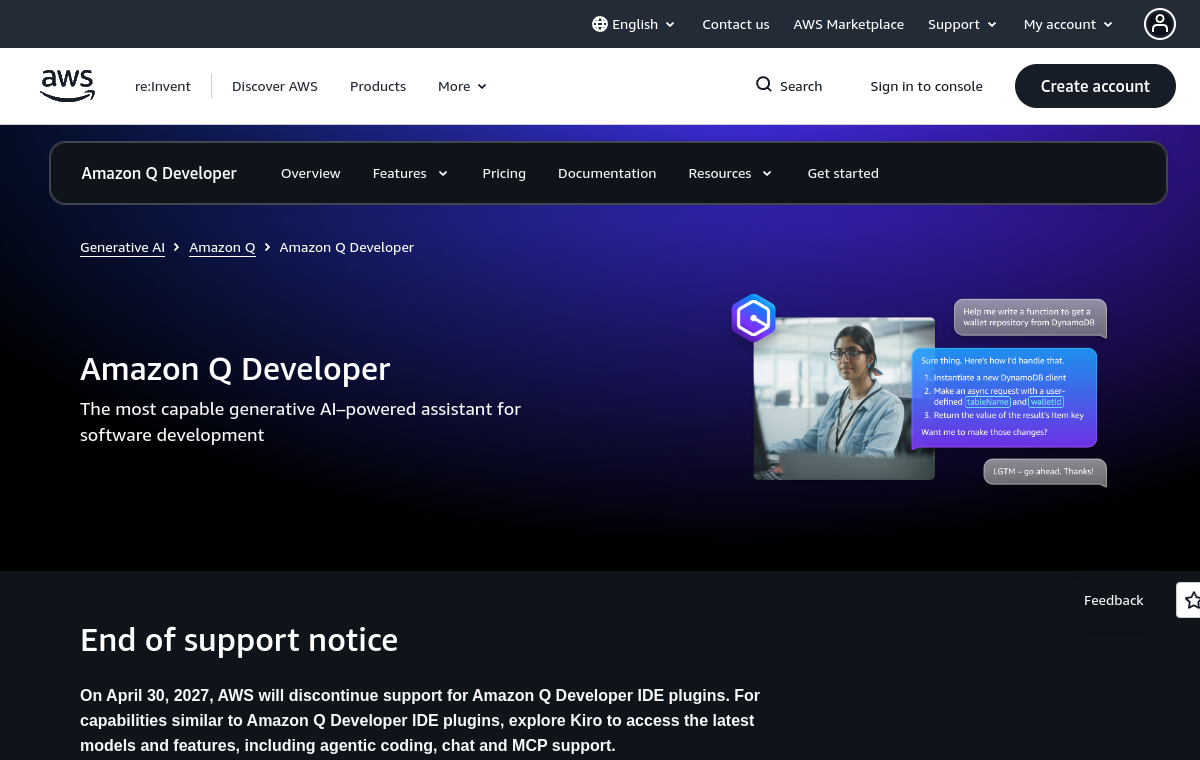Click the 'On April 30, 2027' notice paragraph
The image size is (1200, 760).
coord(420,720)
